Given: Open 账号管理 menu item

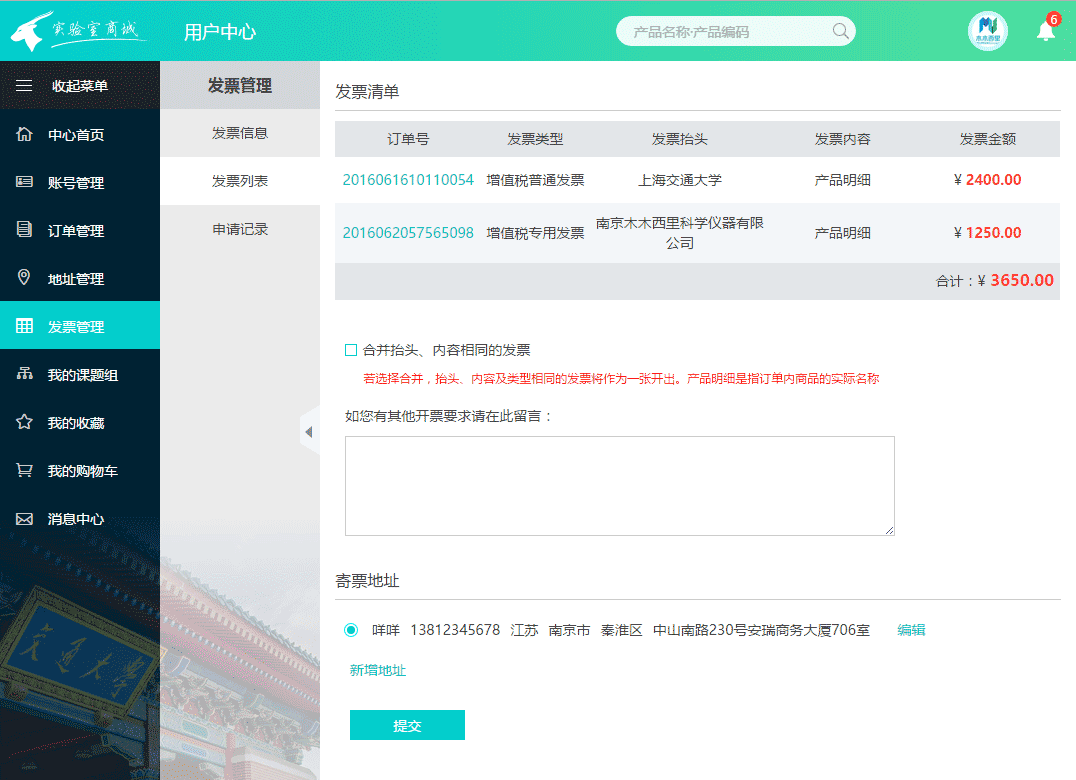Looking at the screenshot, I should [80, 182].
